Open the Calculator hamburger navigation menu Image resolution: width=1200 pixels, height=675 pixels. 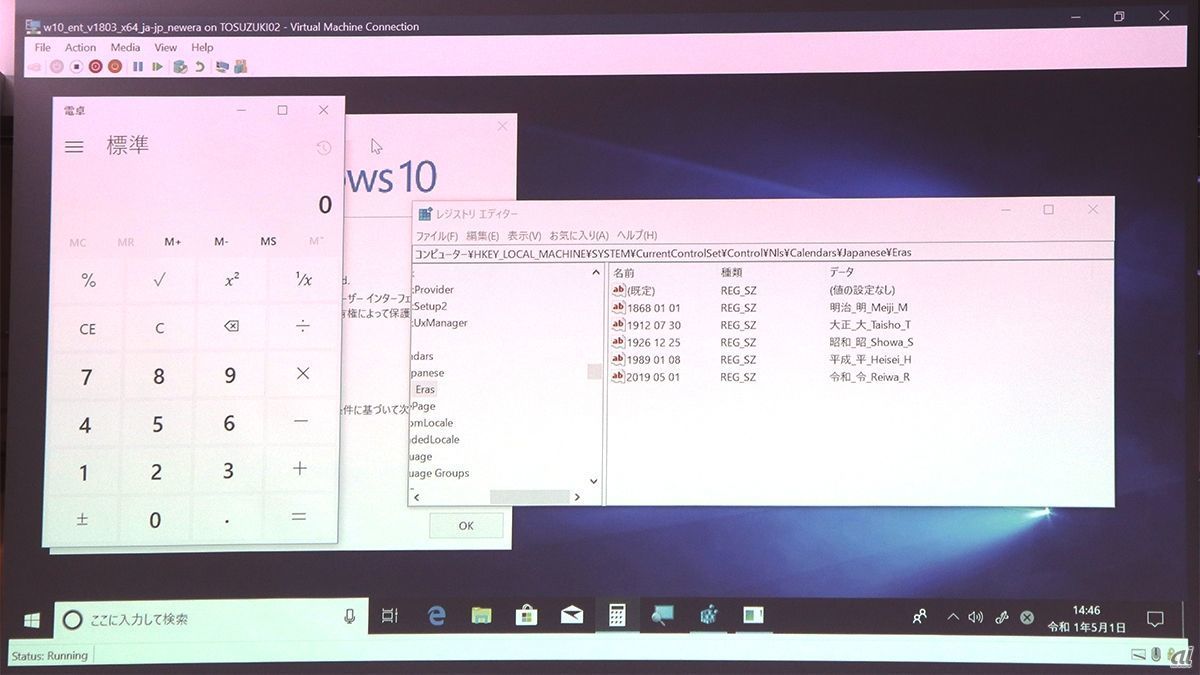74,146
